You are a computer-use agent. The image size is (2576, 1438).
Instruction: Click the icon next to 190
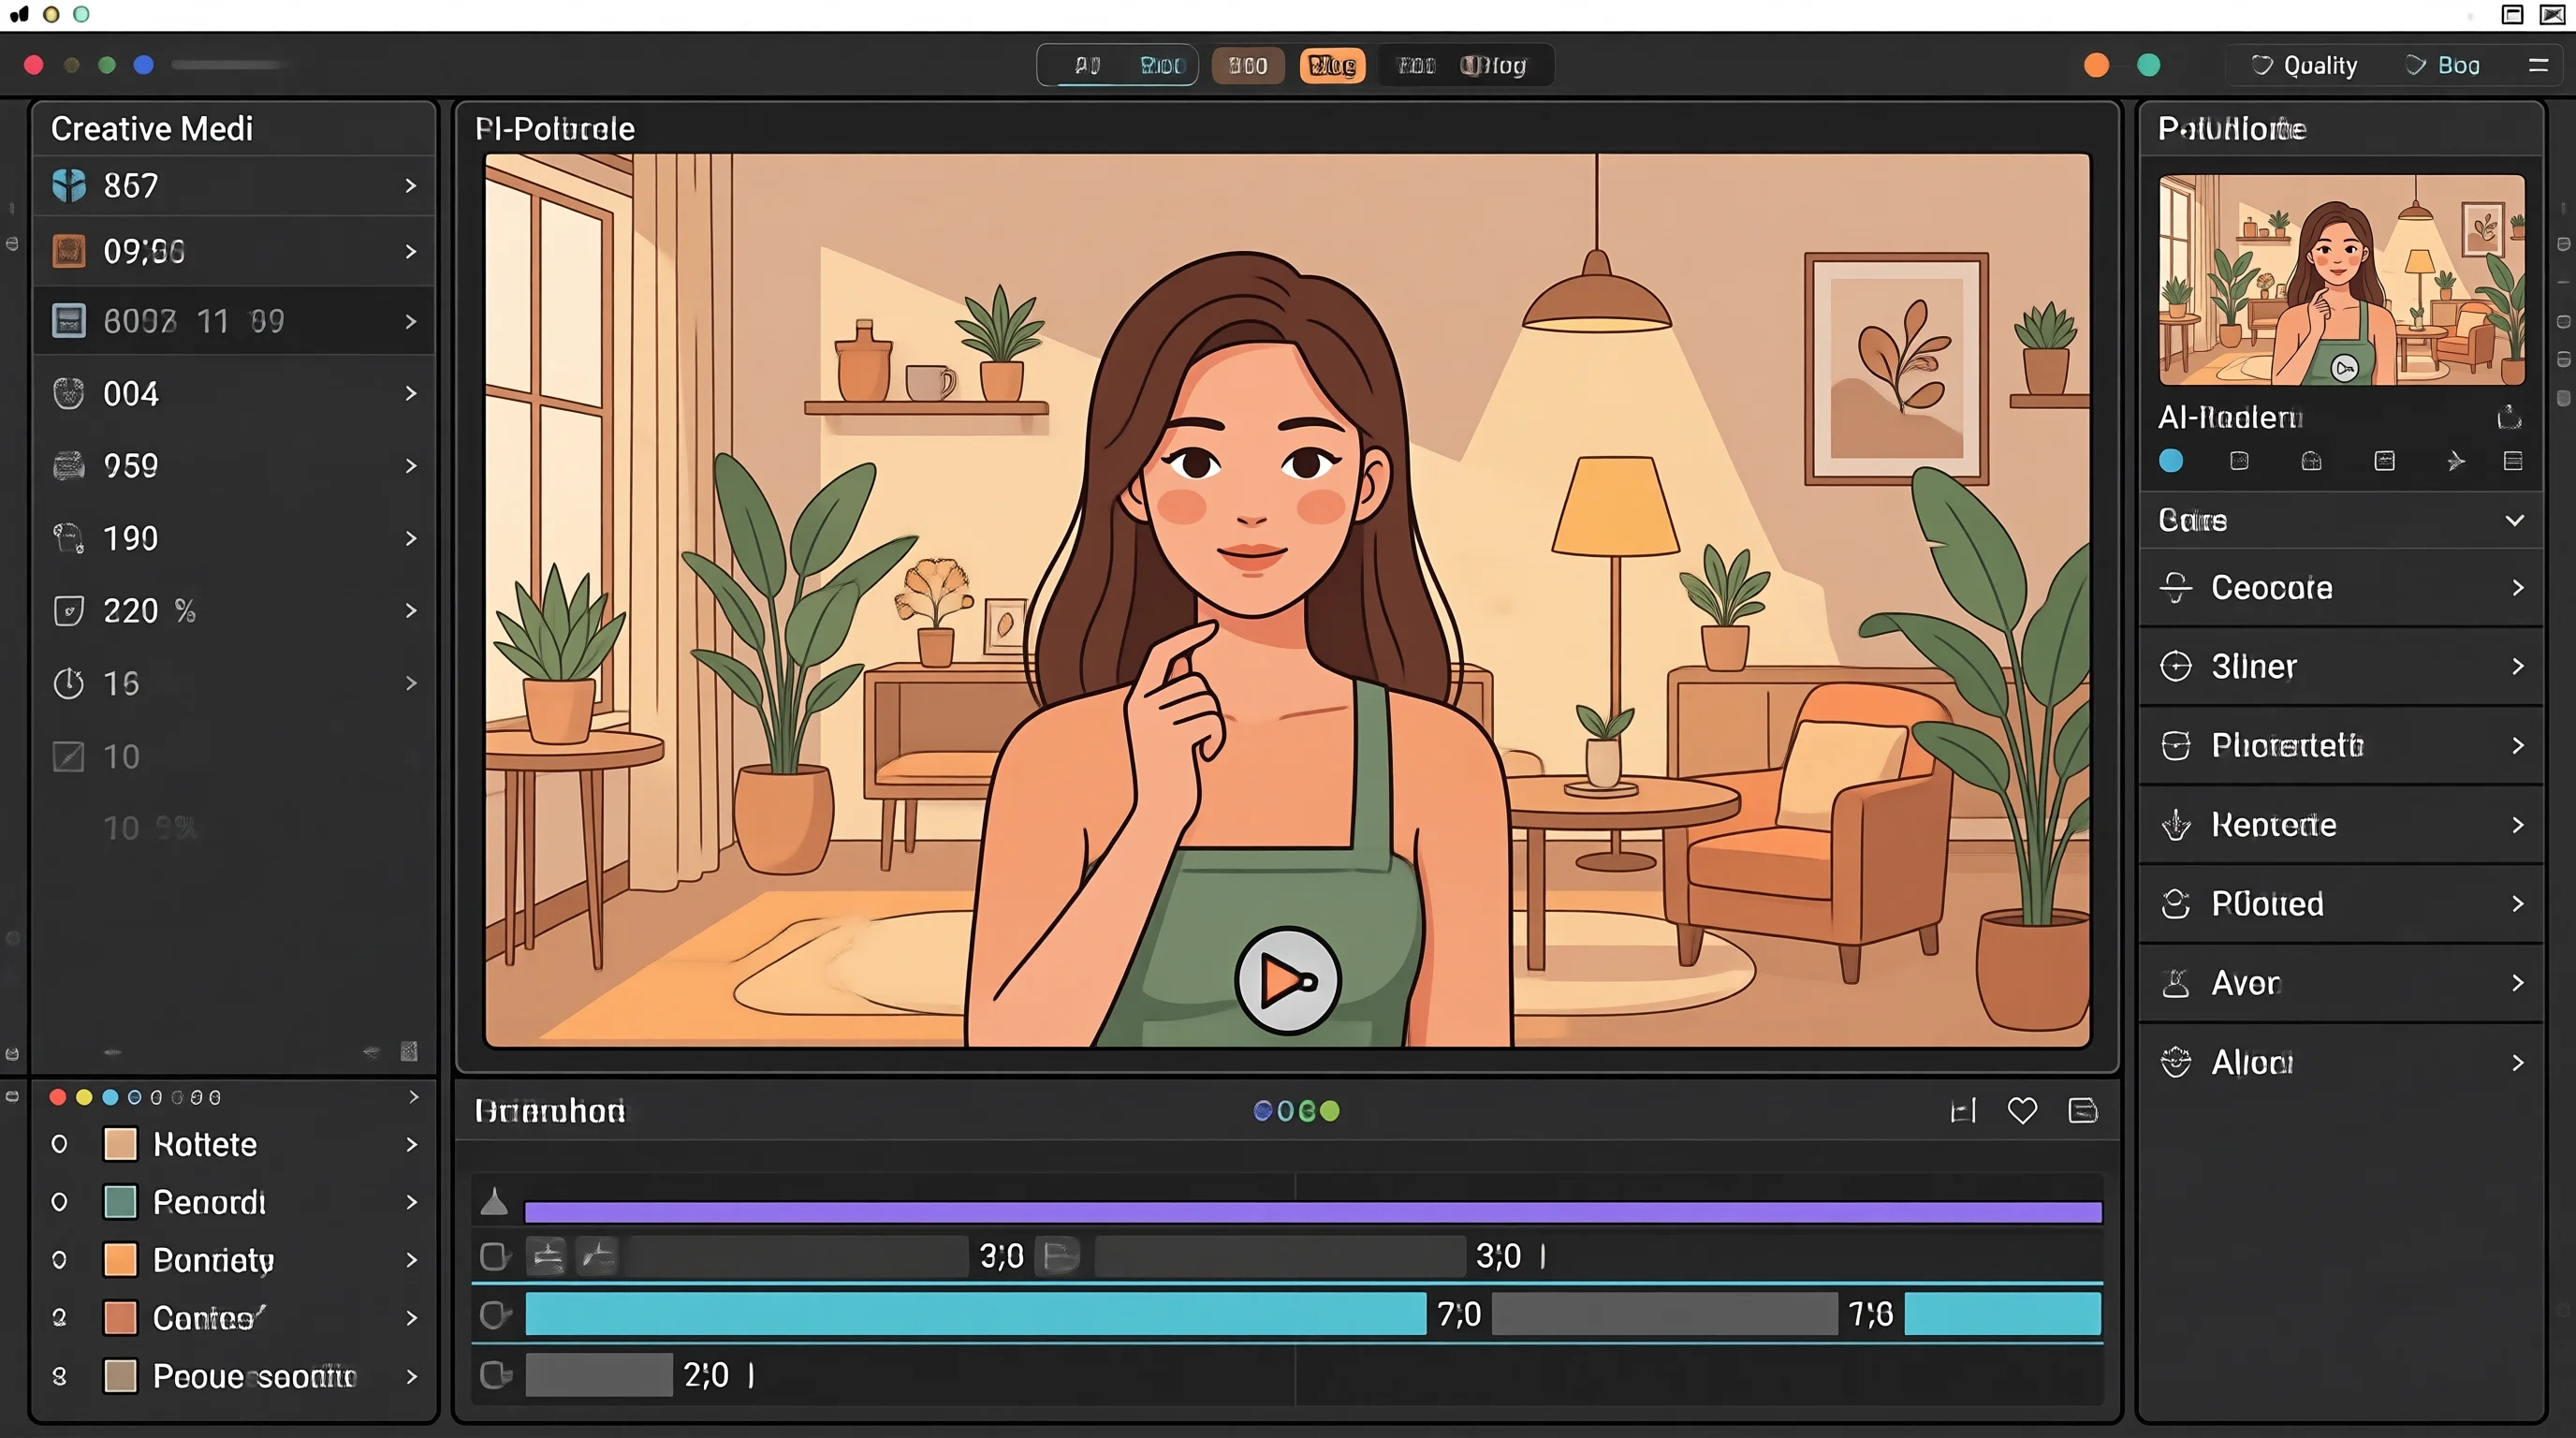pyautogui.click(x=69, y=538)
